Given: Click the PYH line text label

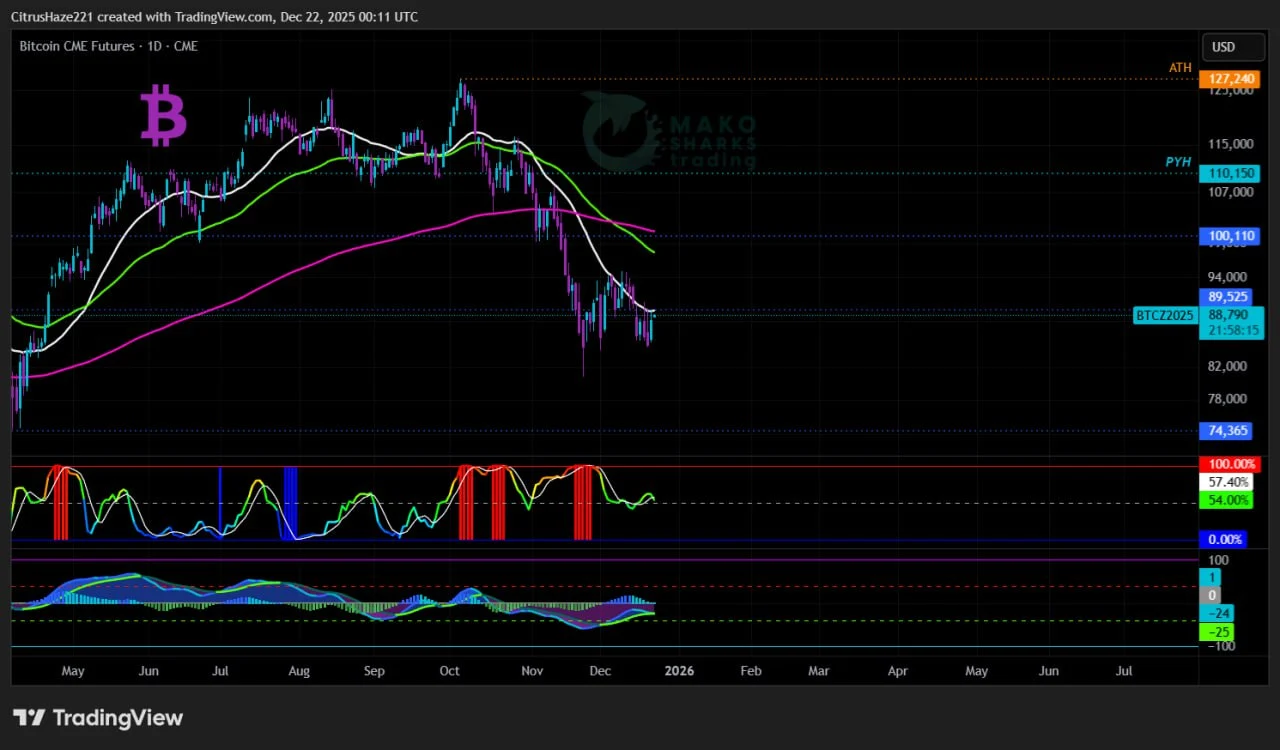Looking at the screenshot, I should pyautogui.click(x=1178, y=162).
